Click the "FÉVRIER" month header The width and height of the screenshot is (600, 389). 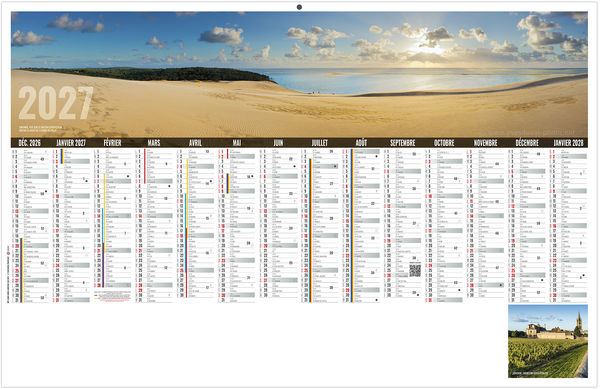pos(112,143)
